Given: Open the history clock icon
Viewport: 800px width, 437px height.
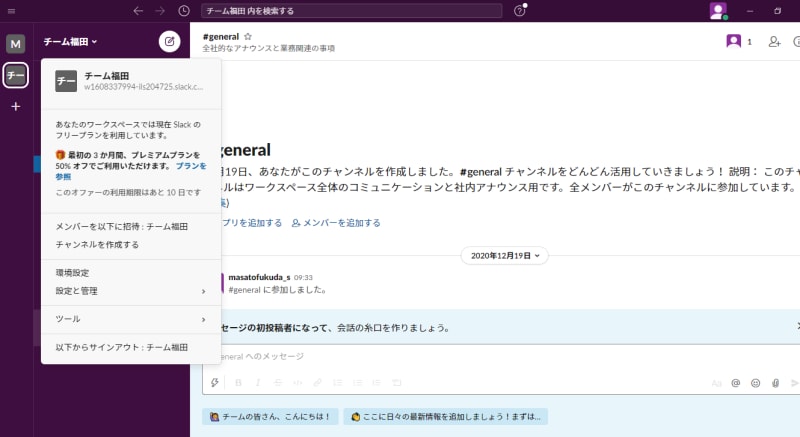Looking at the screenshot, I should (x=184, y=11).
